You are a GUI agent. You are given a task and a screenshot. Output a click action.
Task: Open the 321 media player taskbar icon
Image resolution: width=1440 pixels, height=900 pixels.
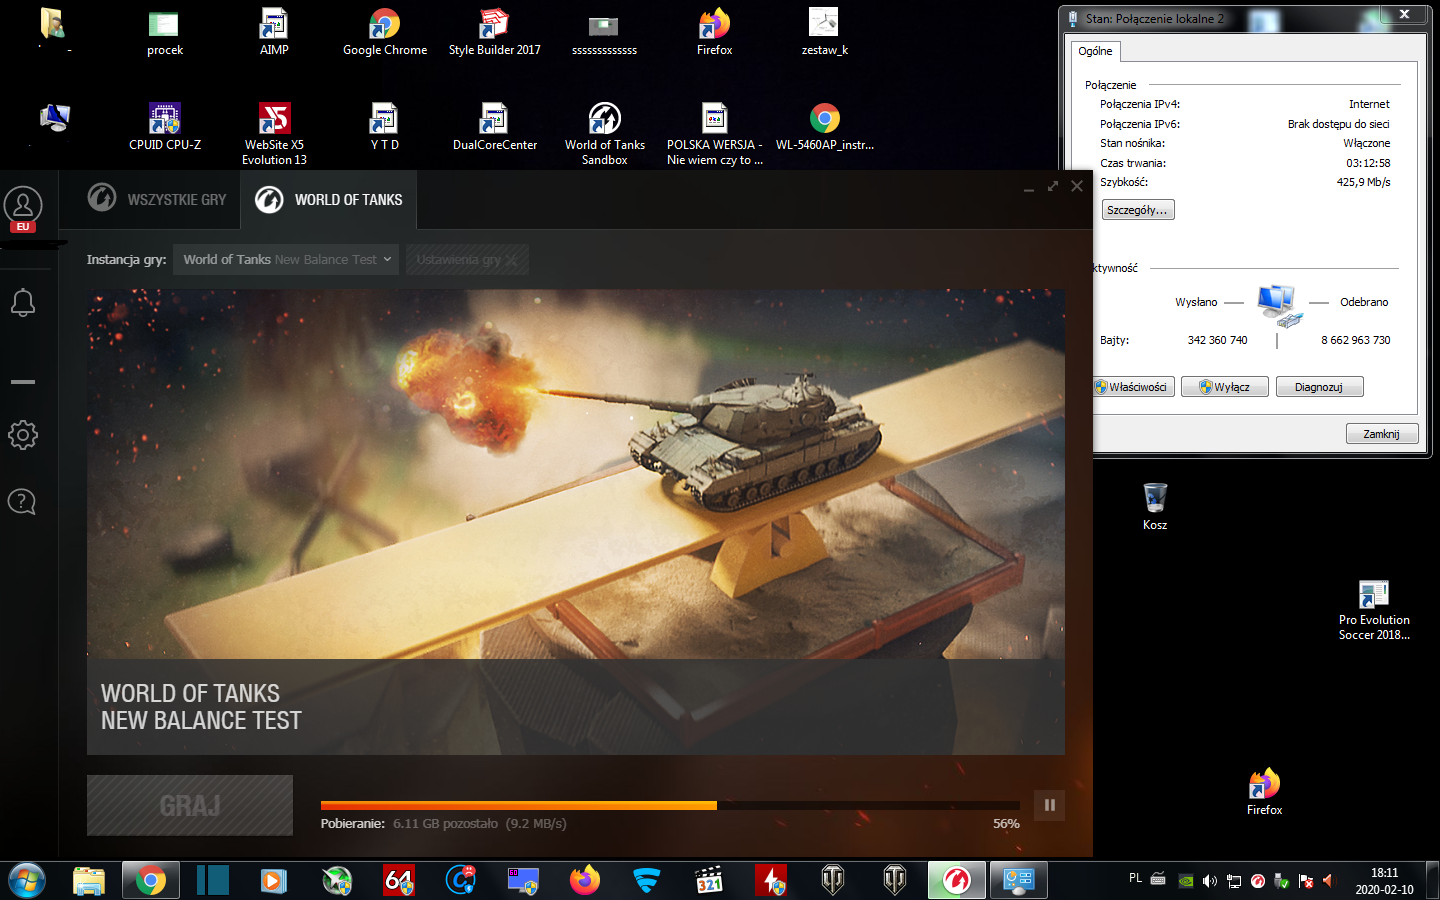click(x=709, y=880)
